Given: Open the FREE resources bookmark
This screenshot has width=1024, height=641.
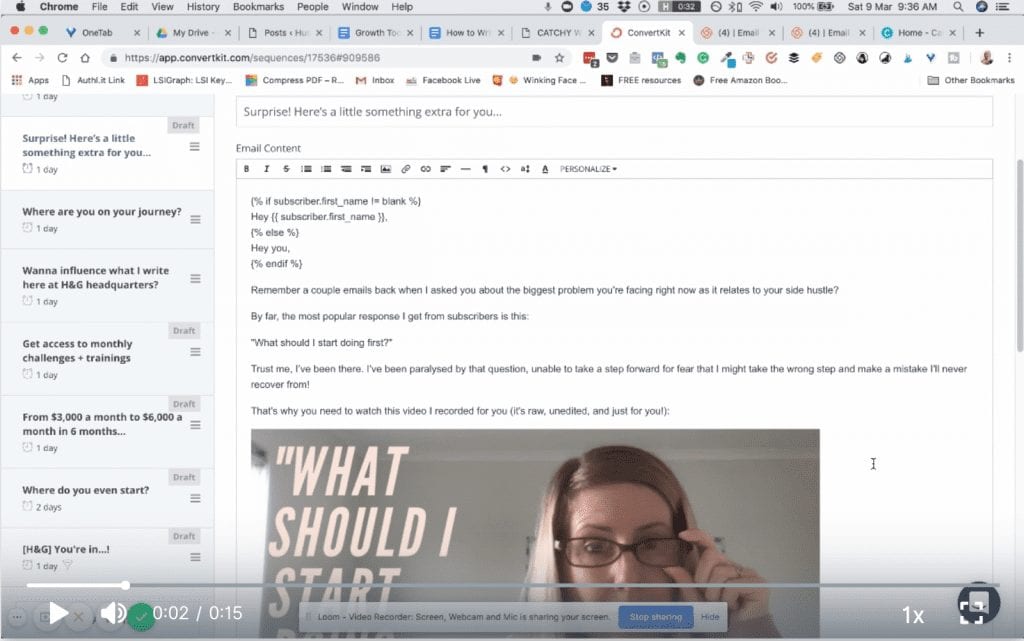Looking at the screenshot, I should (641, 80).
